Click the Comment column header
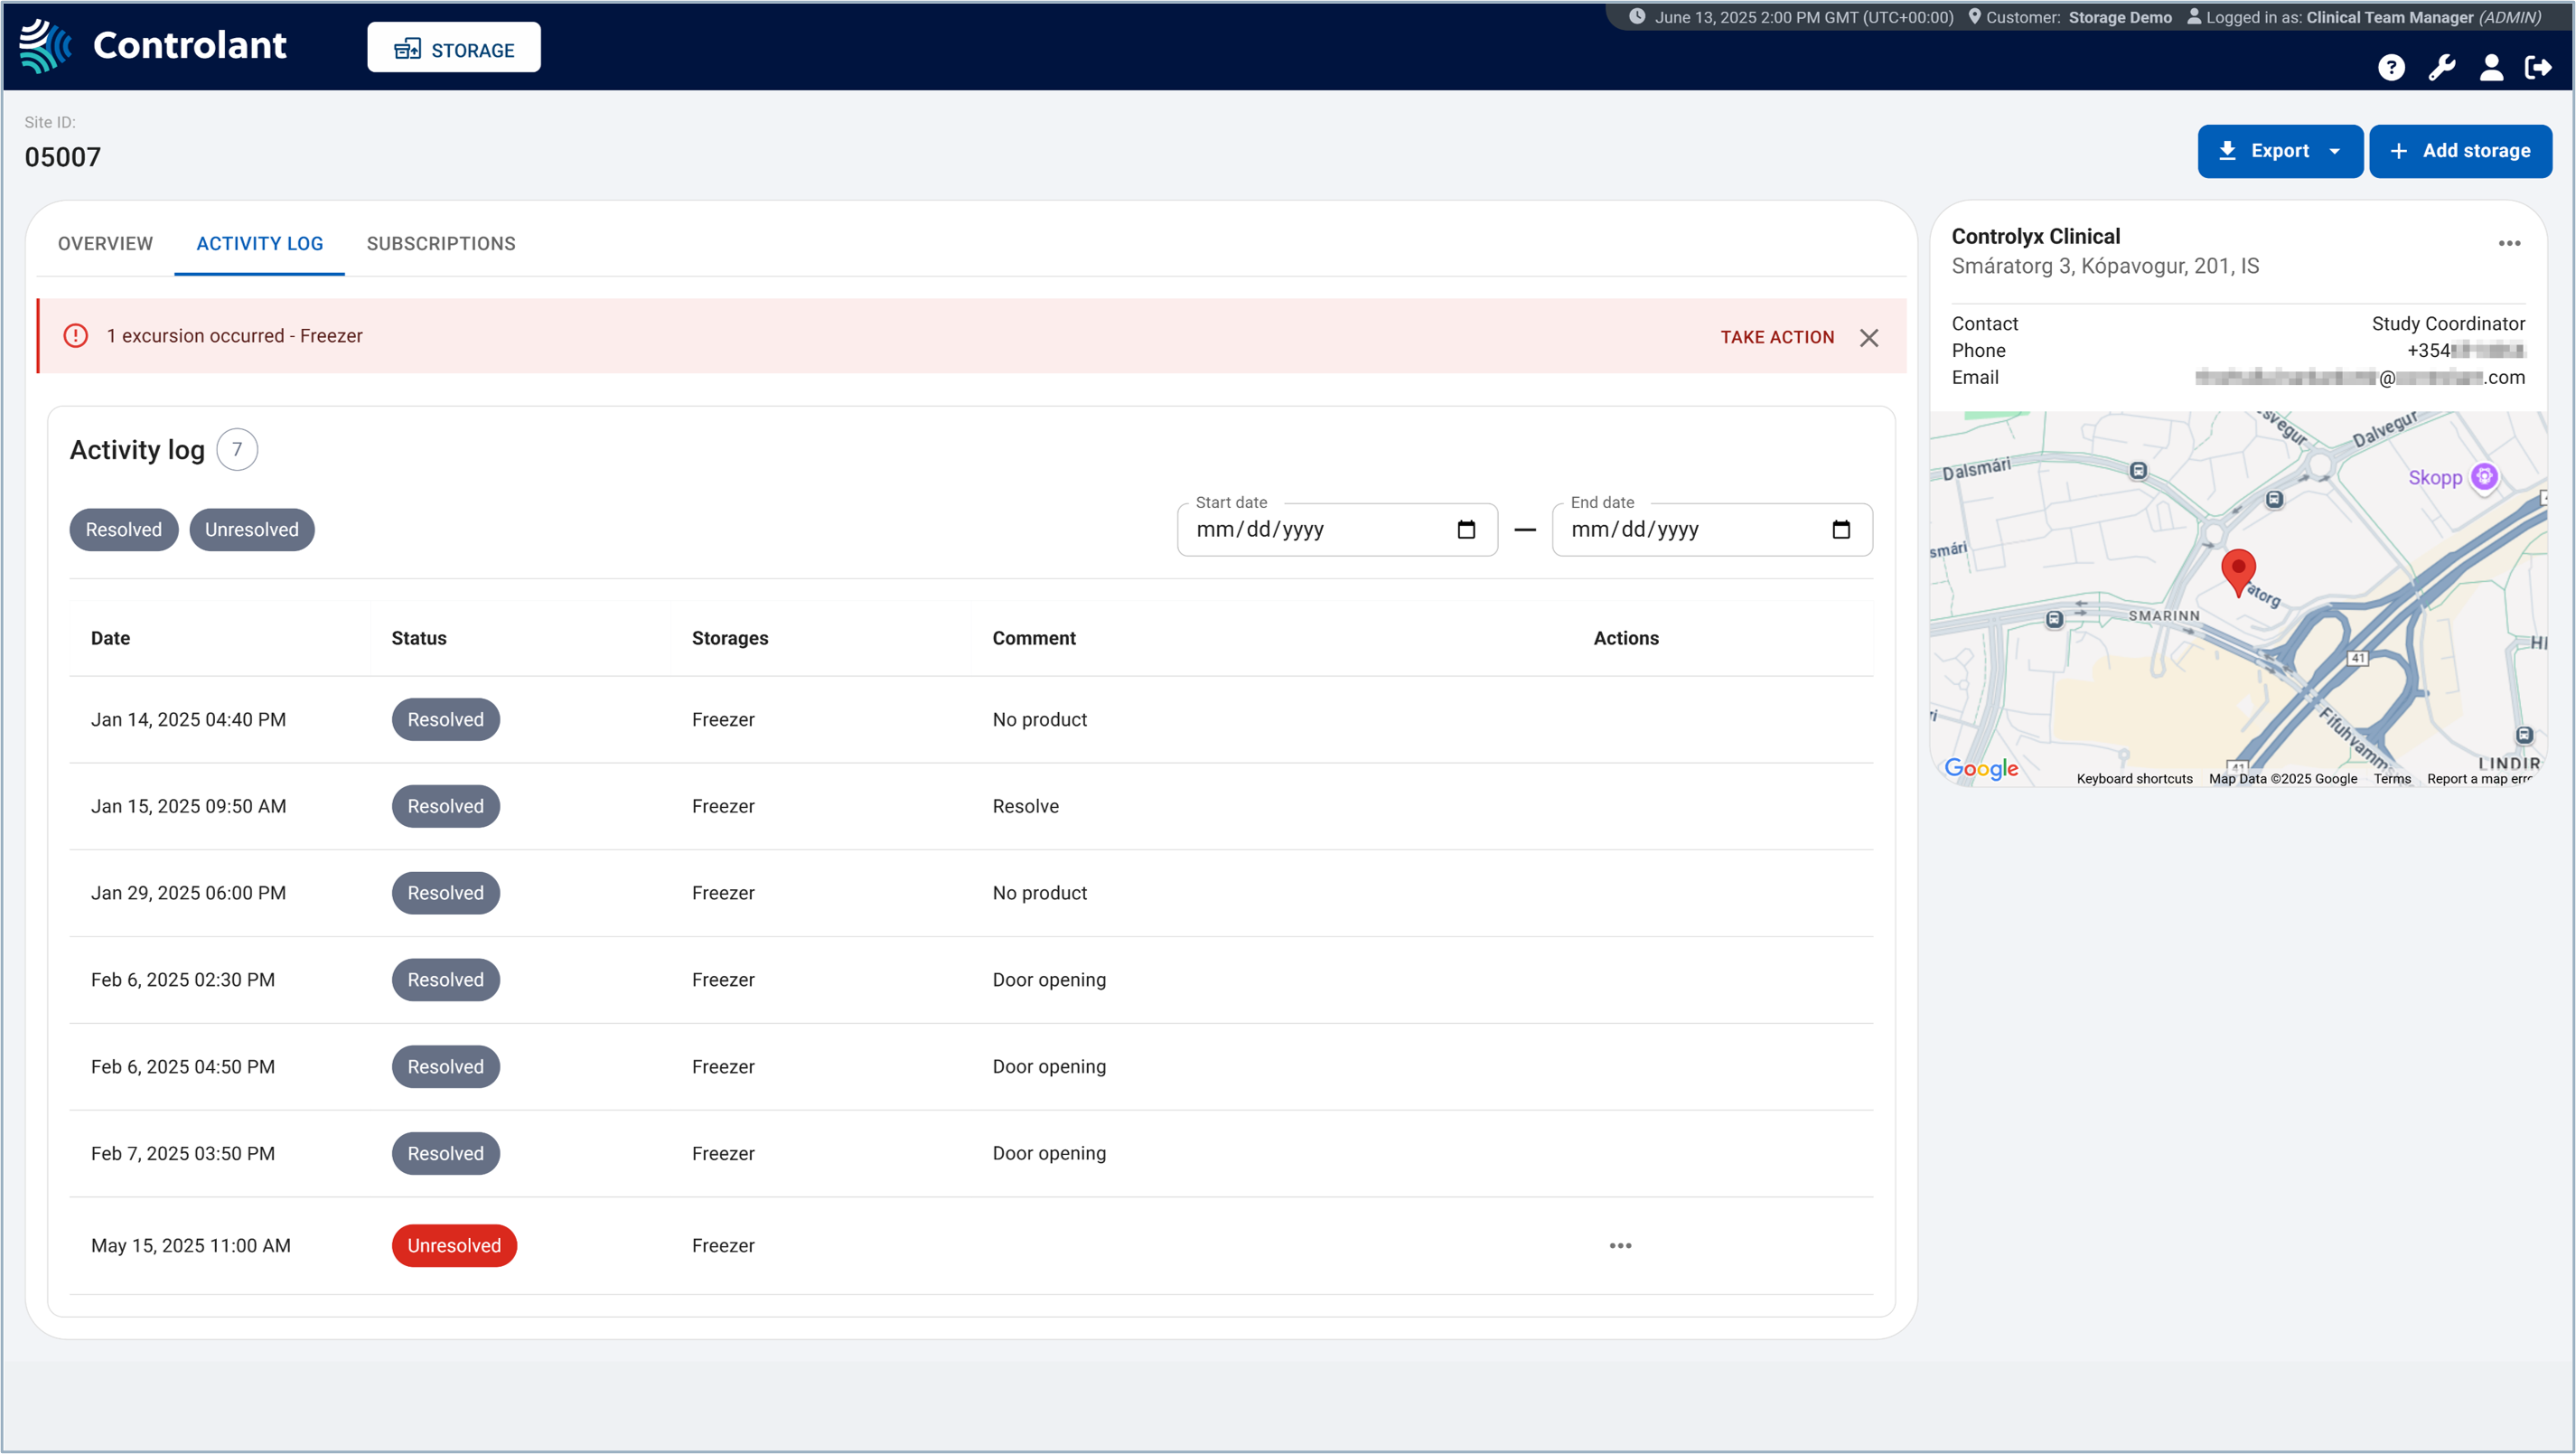 (1034, 638)
